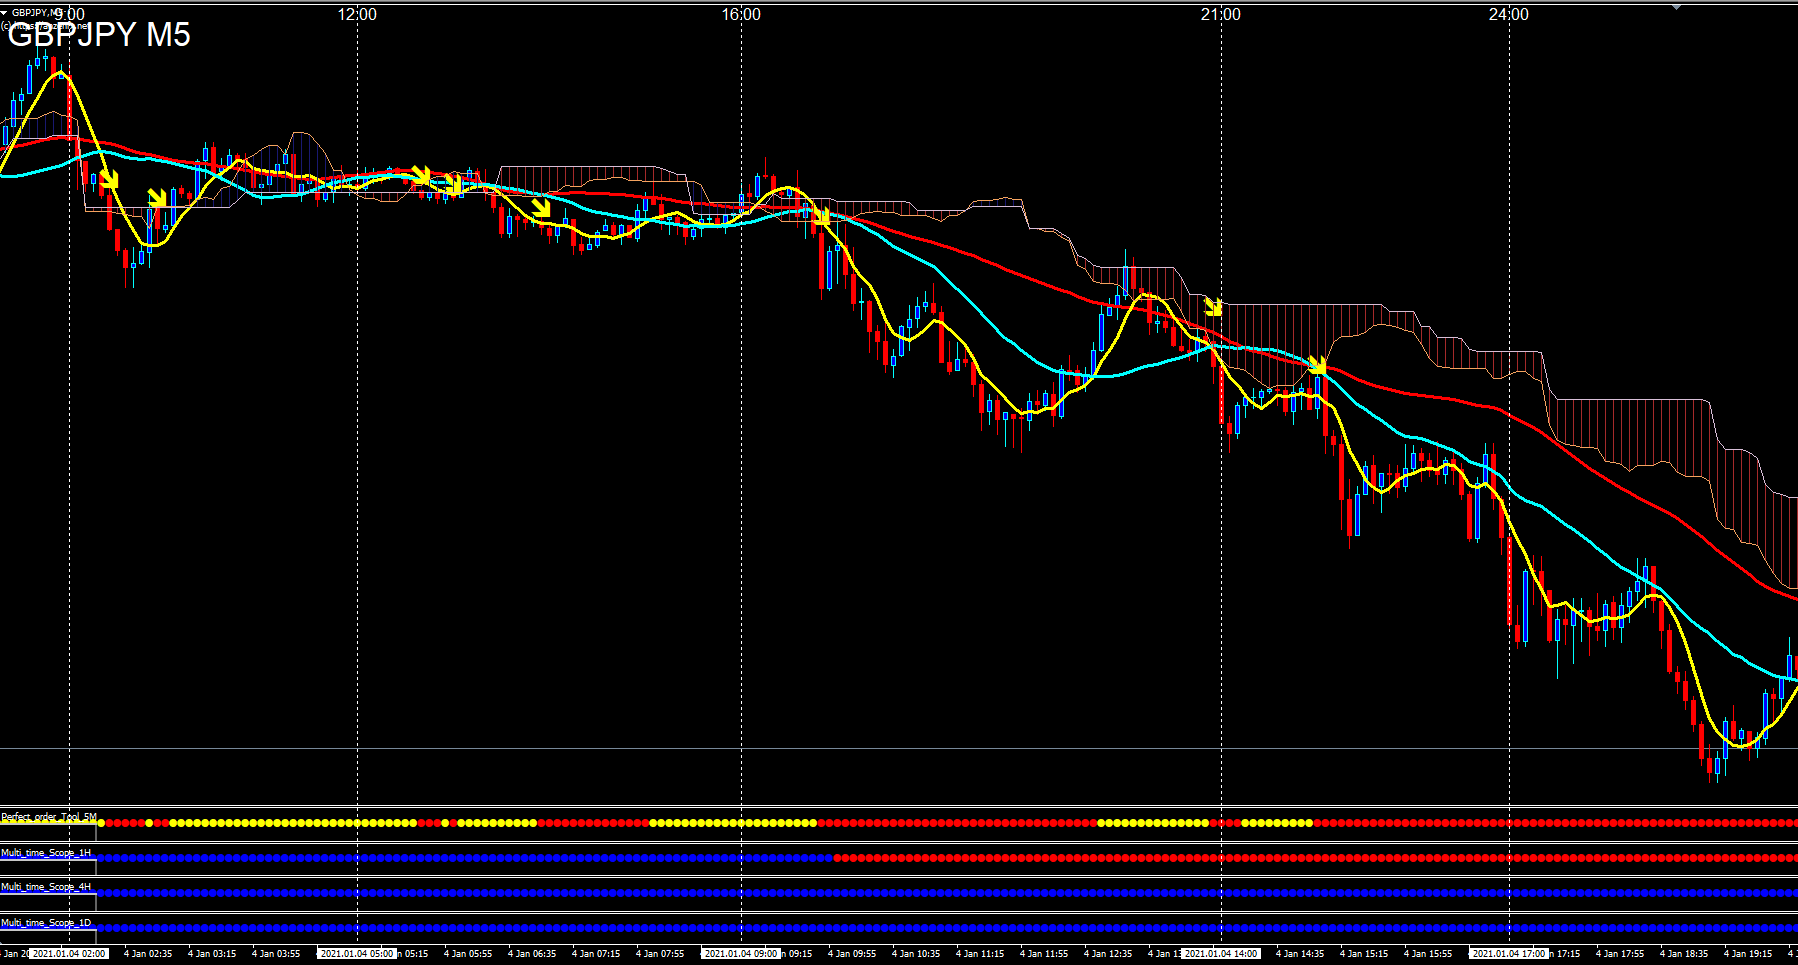Click the Multi_time_Scope_4H indicator label
This screenshot has width=1798, height=965.
coord(46,887)
